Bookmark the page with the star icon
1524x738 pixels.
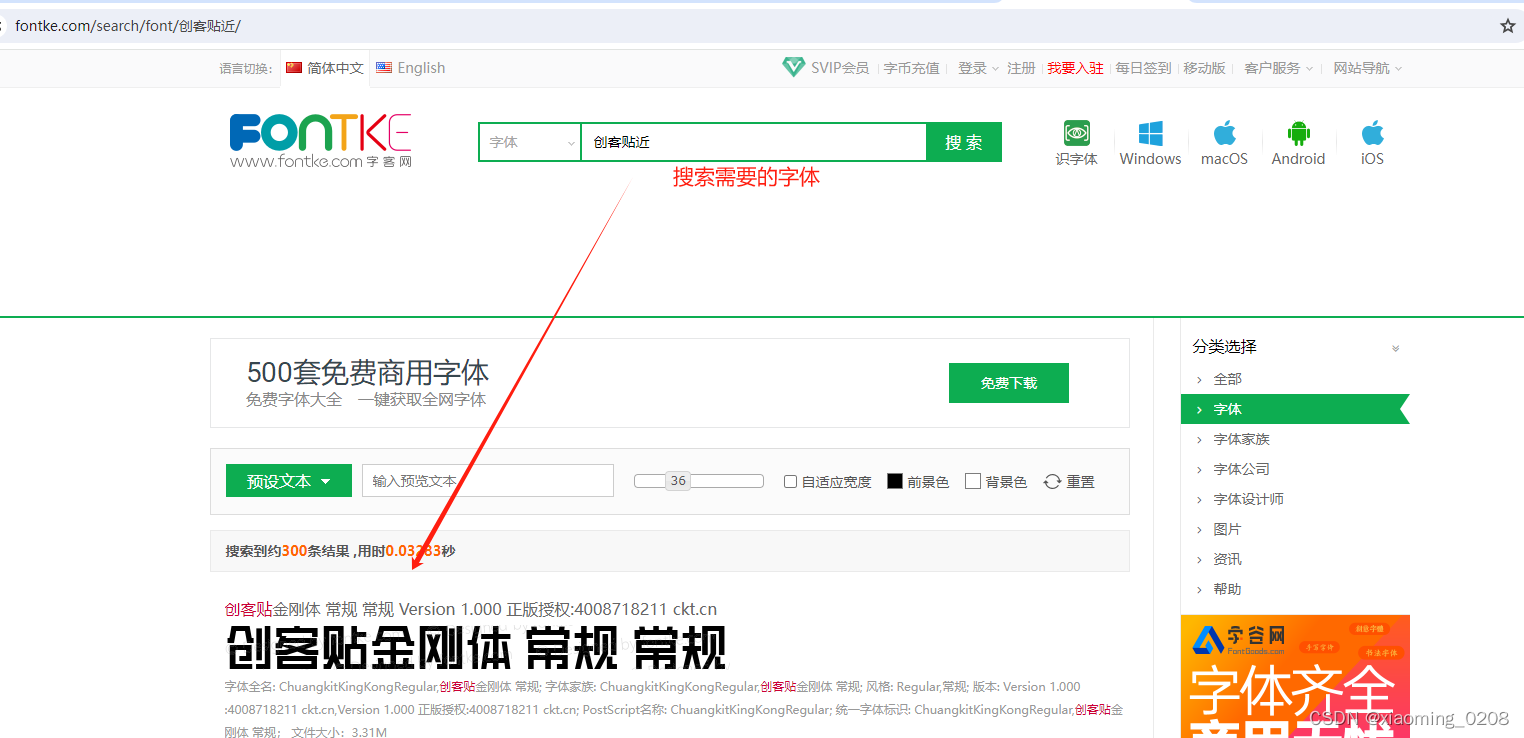pyautogui.click(x=1508, y=26)
